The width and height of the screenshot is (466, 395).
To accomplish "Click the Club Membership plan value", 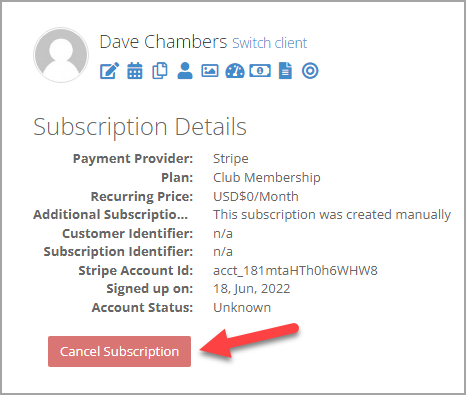I will 267,177.
